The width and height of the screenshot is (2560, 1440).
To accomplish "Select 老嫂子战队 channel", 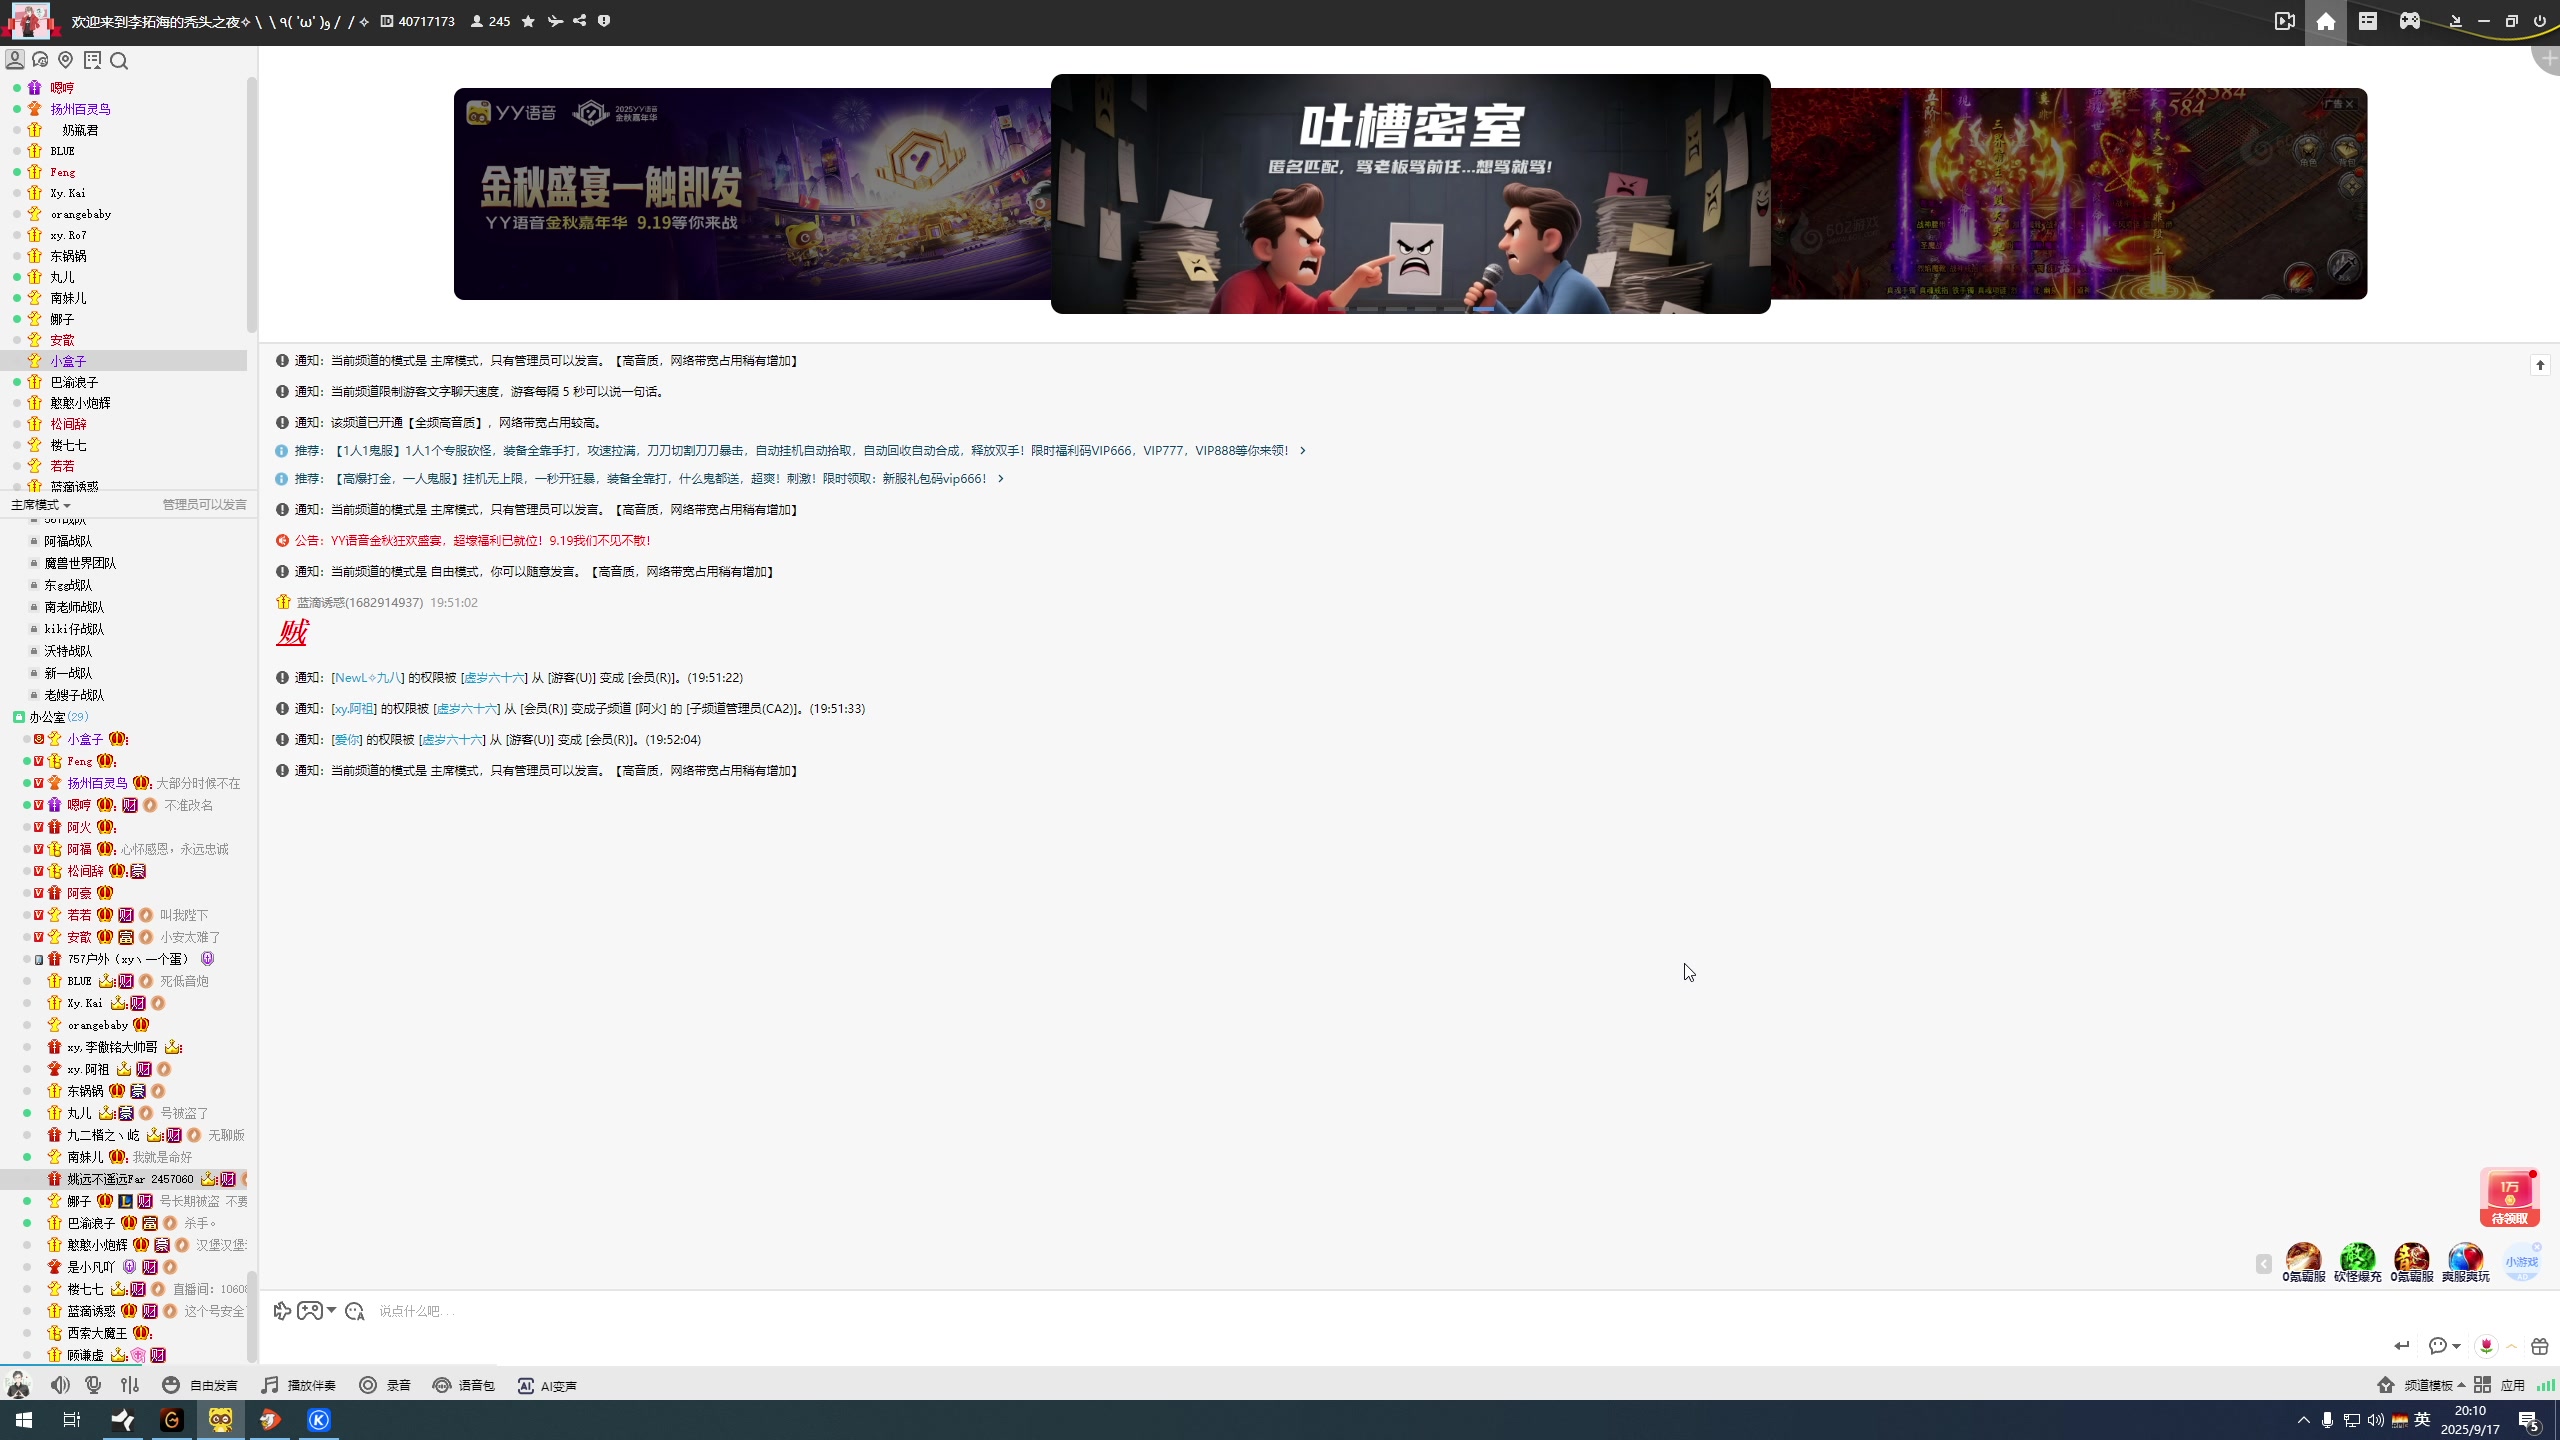I will pos(74,695).
